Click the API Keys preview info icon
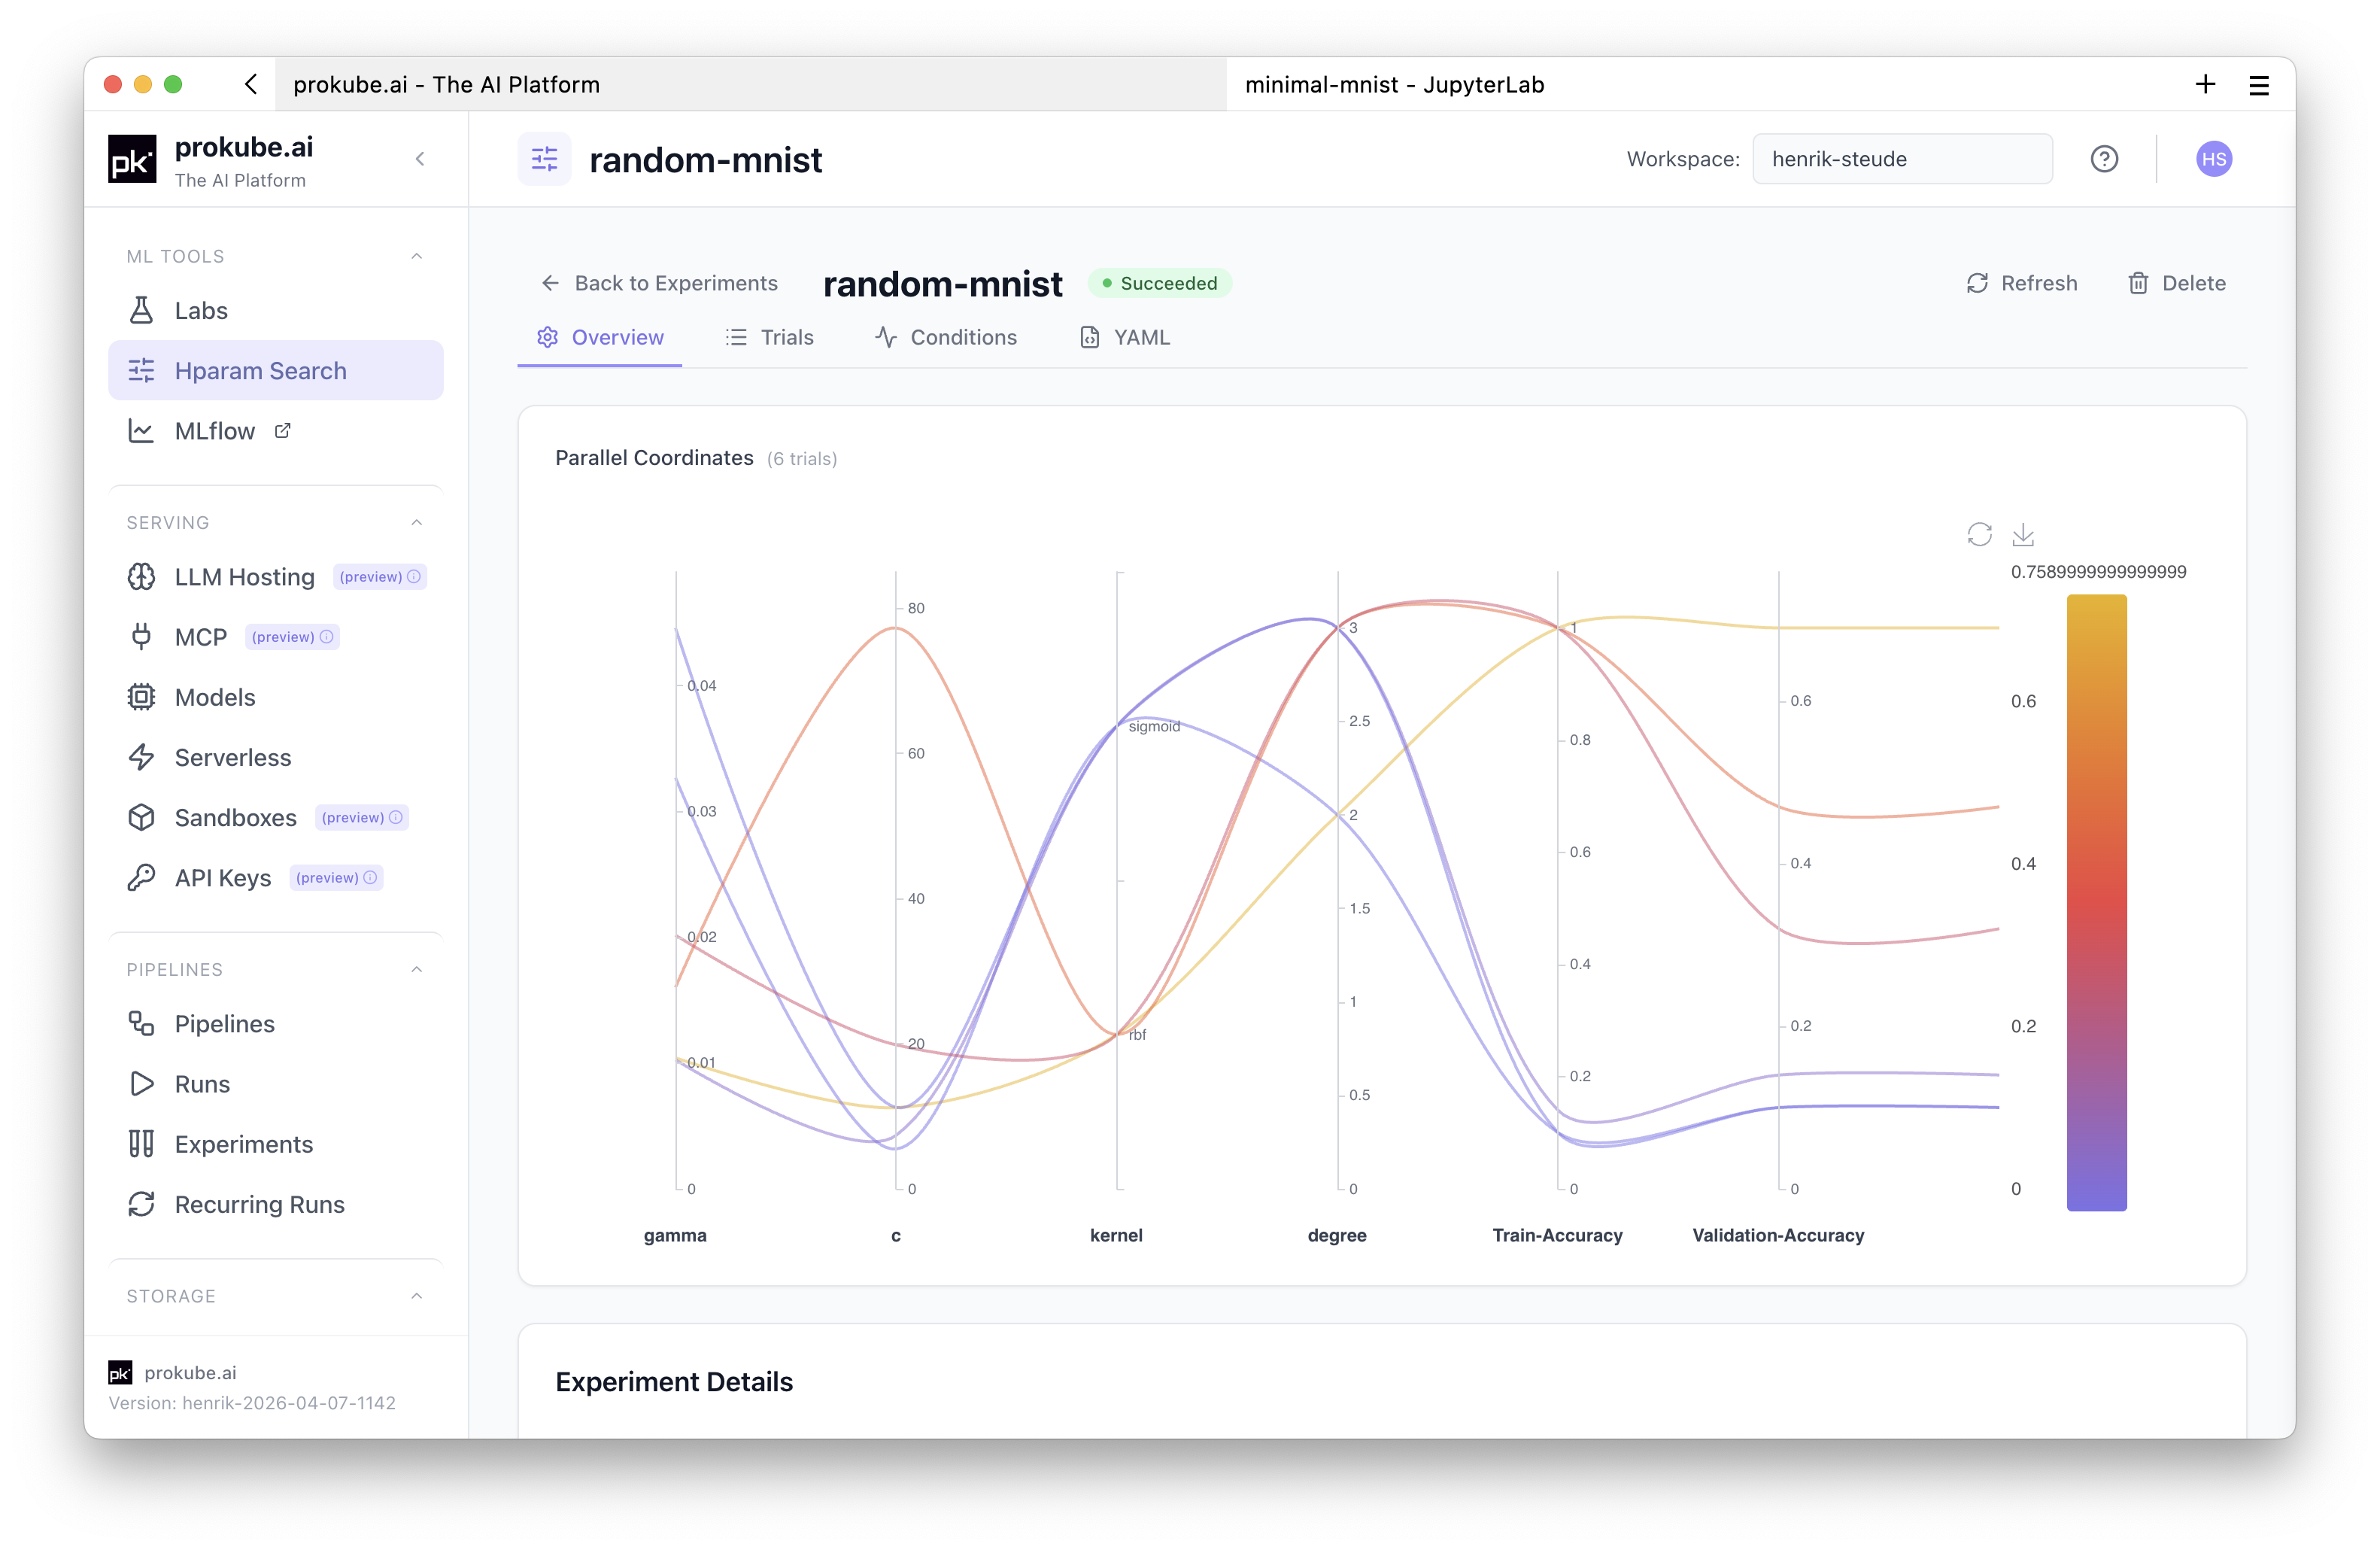 pos(370,877)
